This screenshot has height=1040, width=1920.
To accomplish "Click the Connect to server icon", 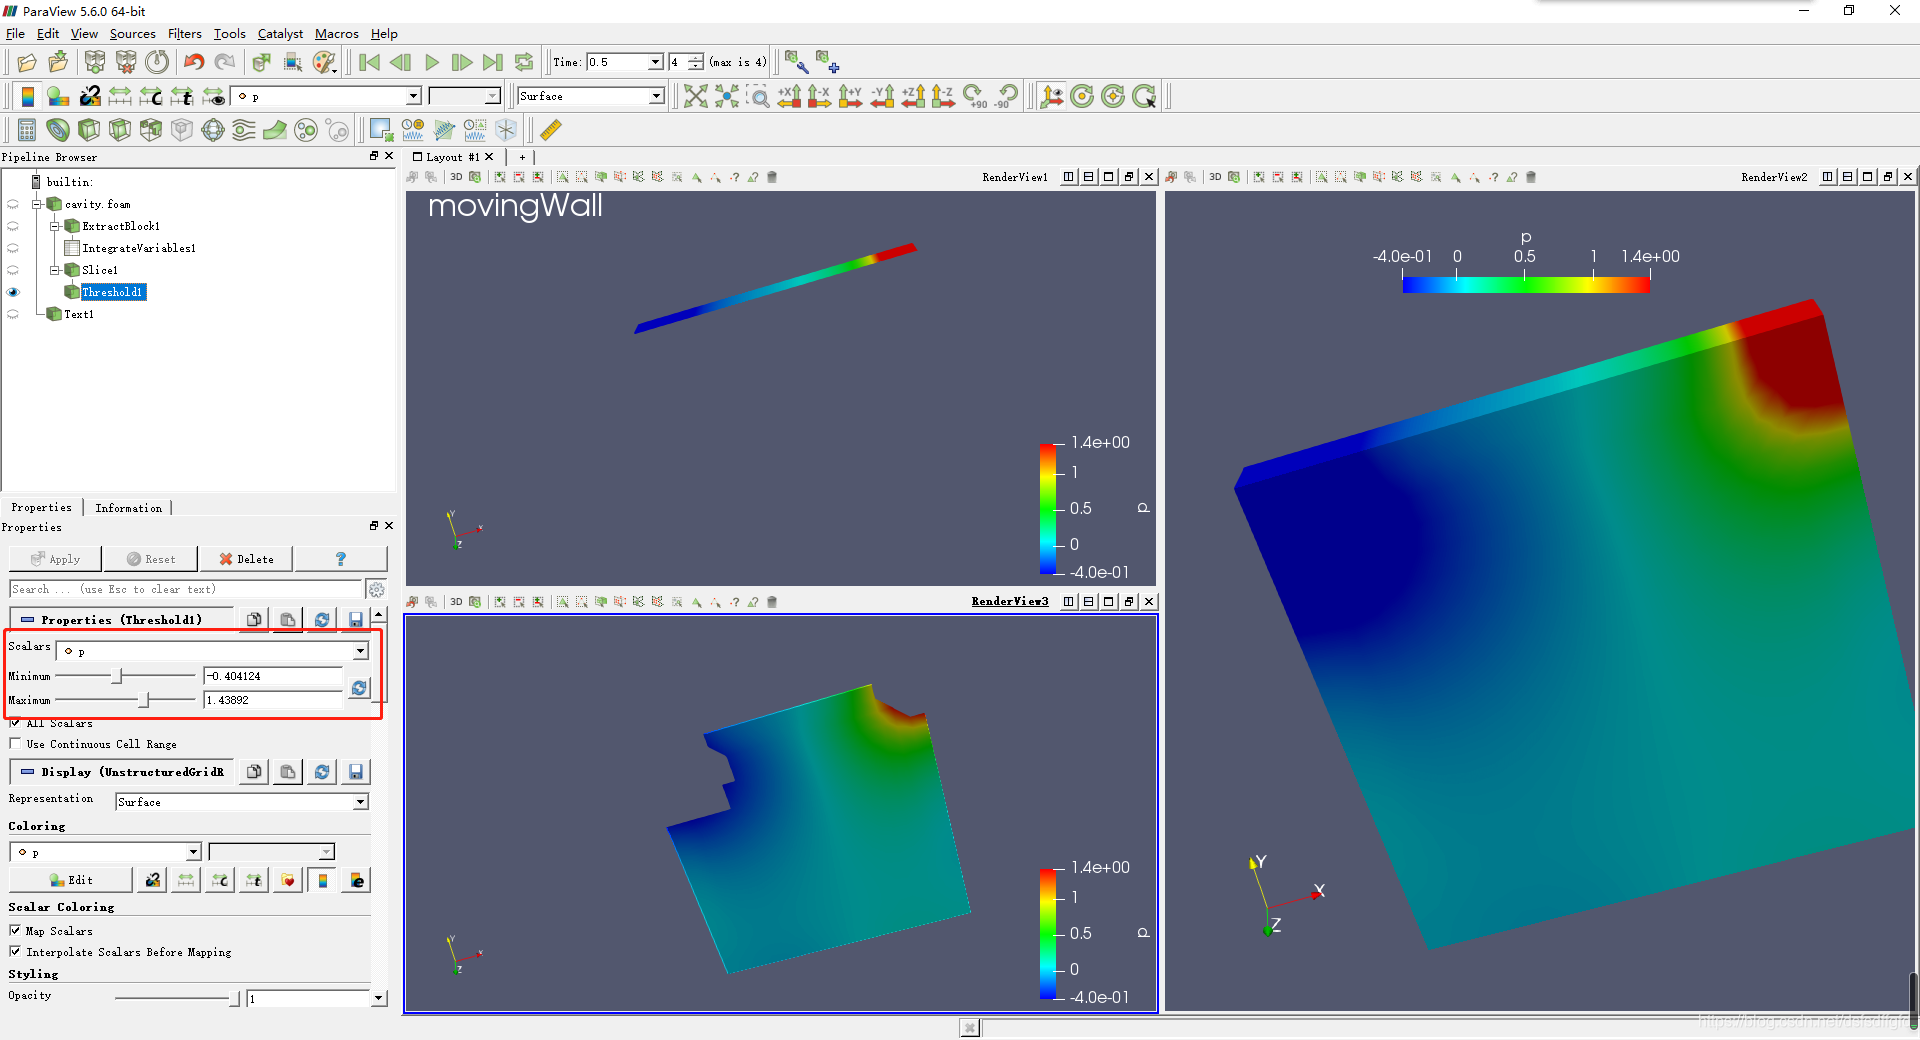I will [x=95, y=62].
